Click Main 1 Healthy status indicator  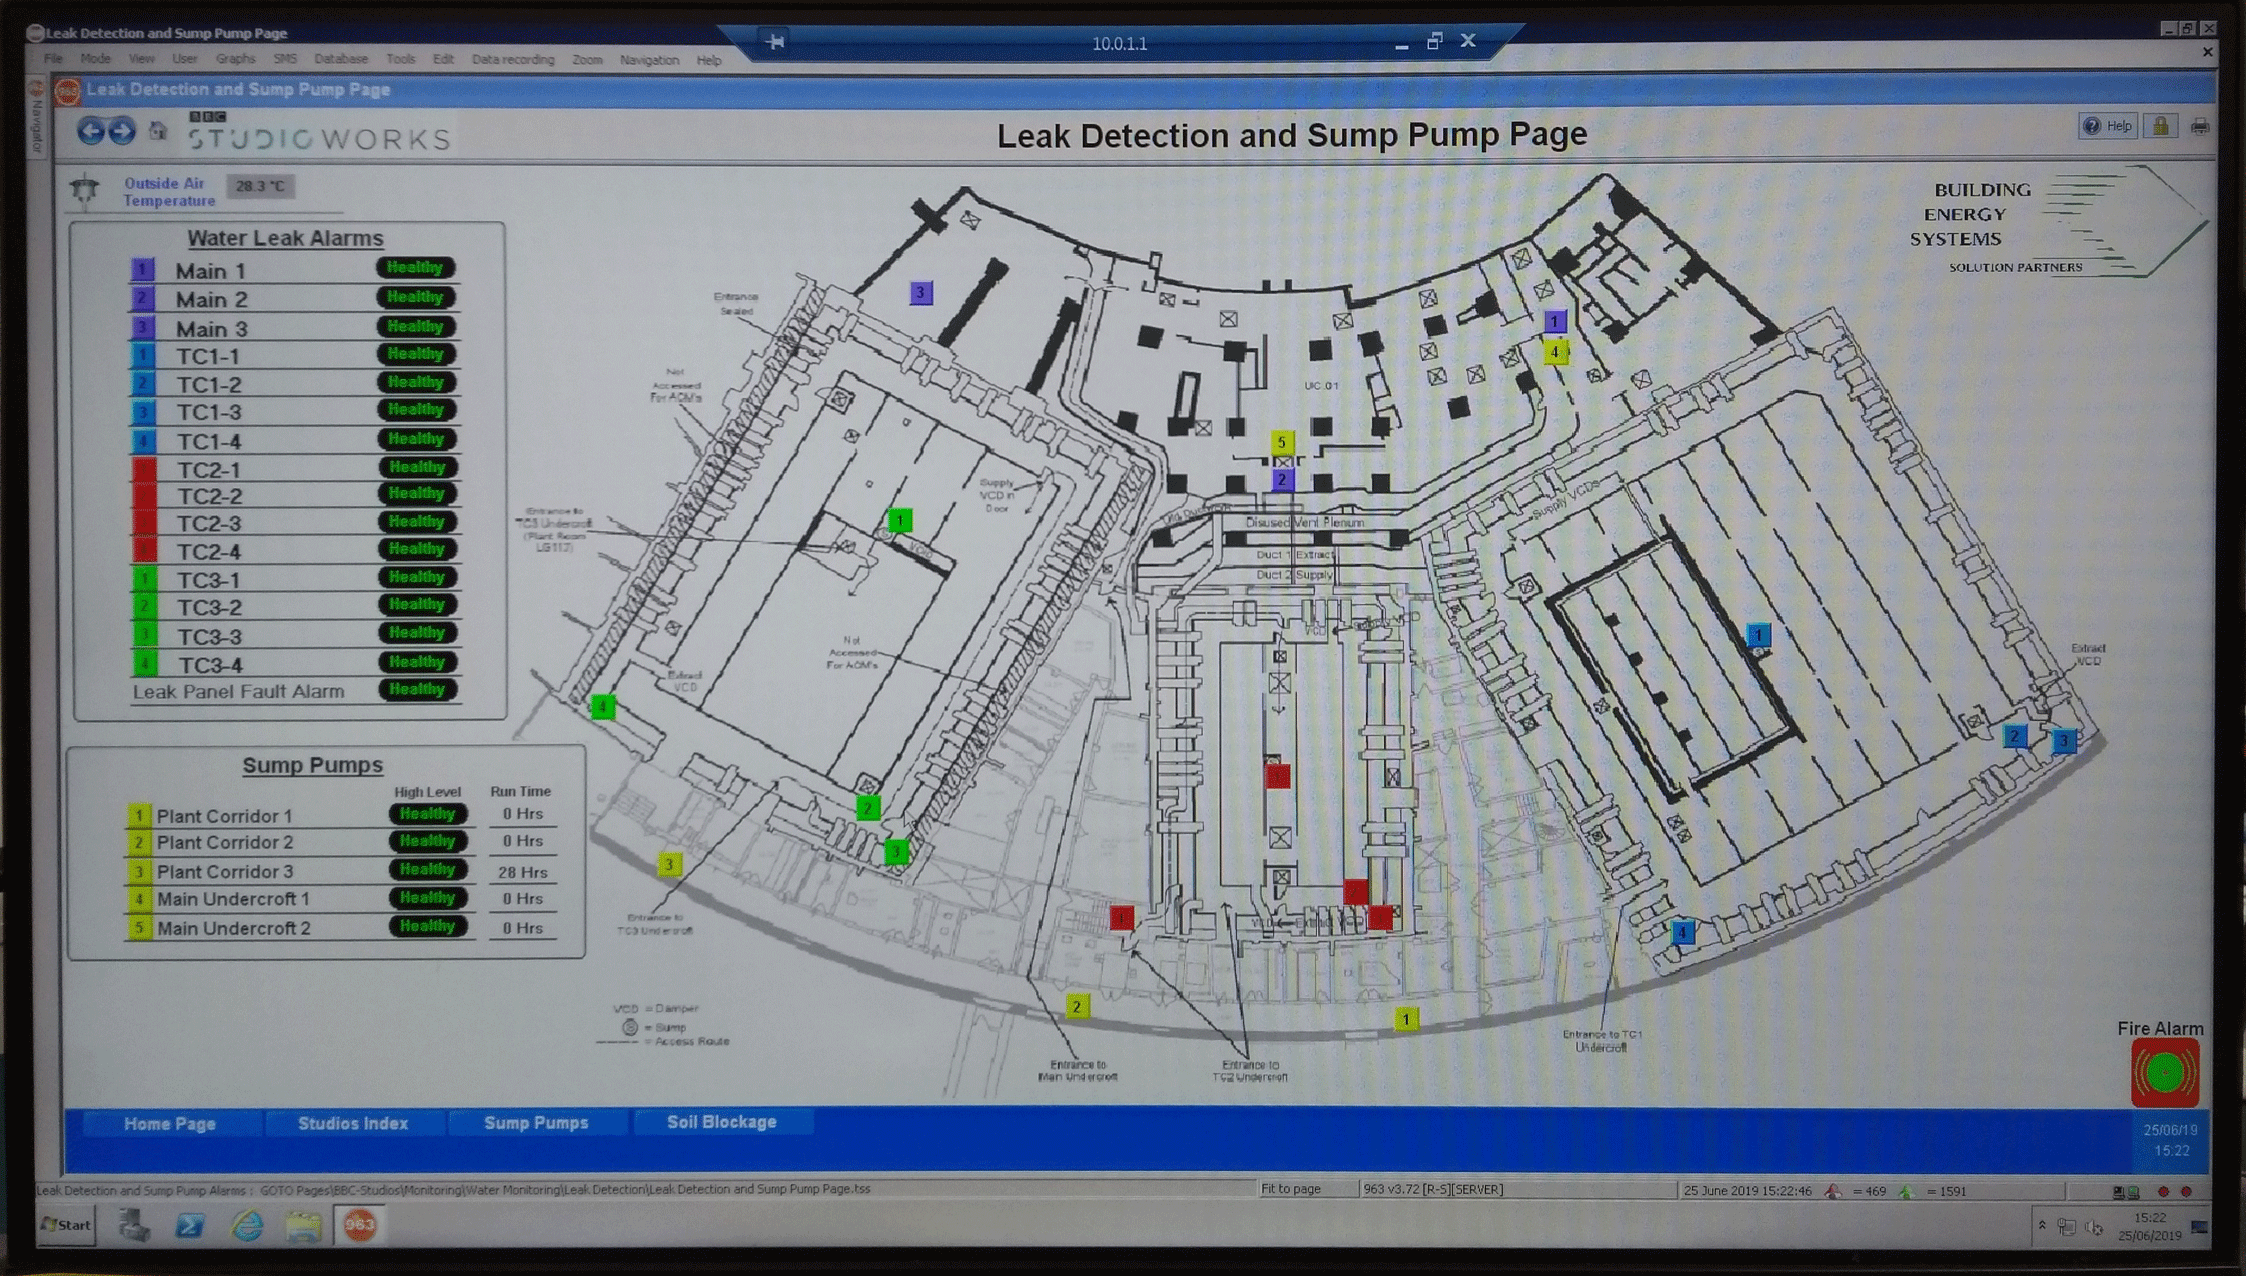(x=415, y=268)
